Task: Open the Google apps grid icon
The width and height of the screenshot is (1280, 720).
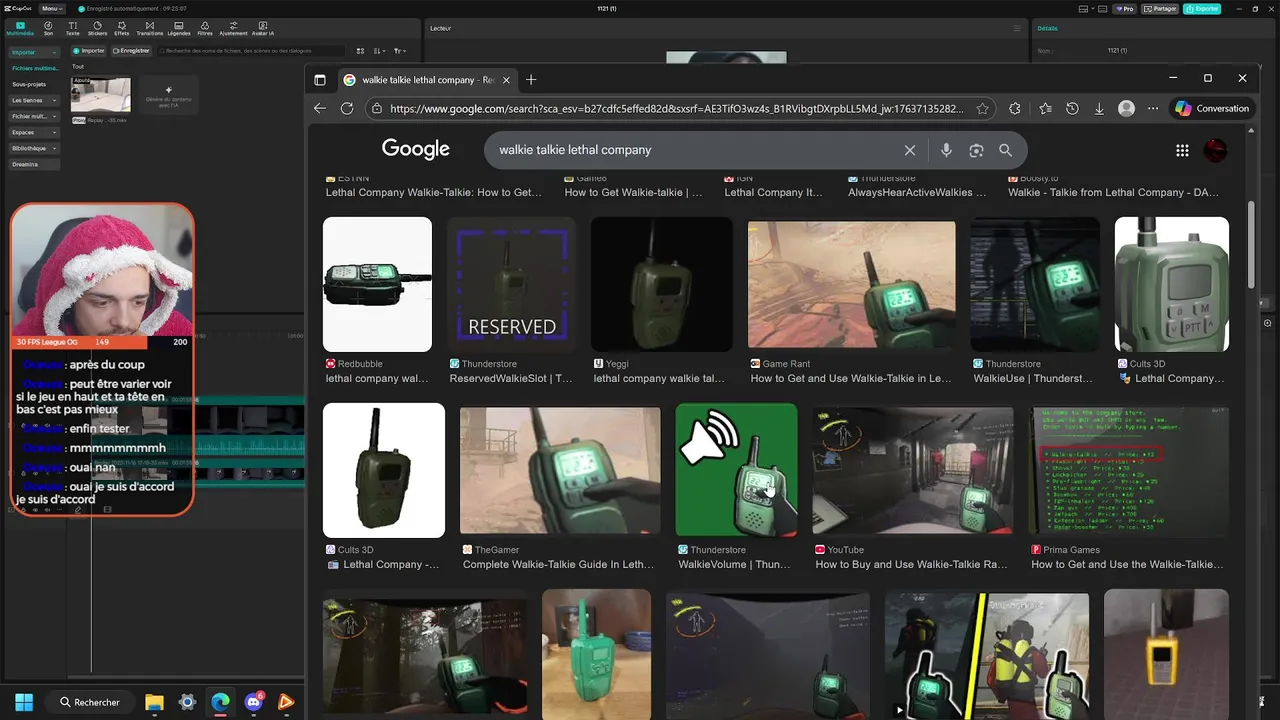Action: pyautogui.click(x=1182, y=150)
